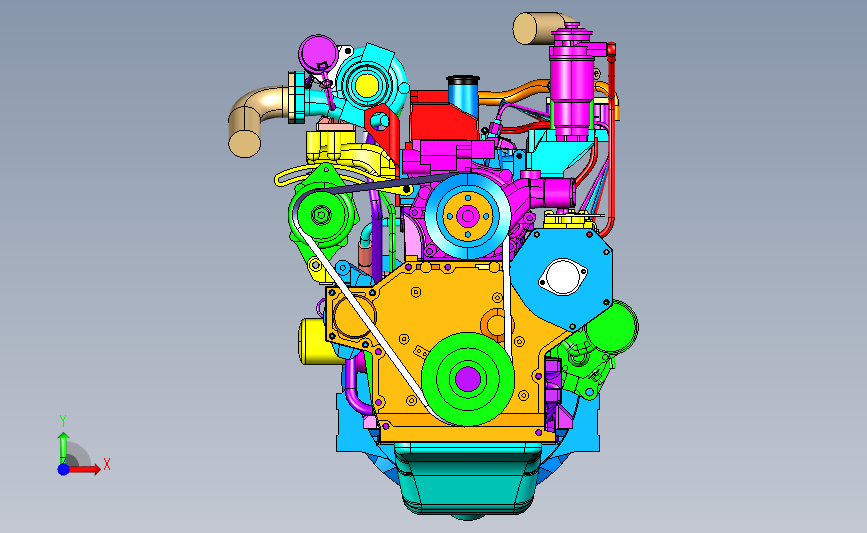Select the purple wastegate actuator disc
Viewport: 867px width, 533px height.
[317, 54]
